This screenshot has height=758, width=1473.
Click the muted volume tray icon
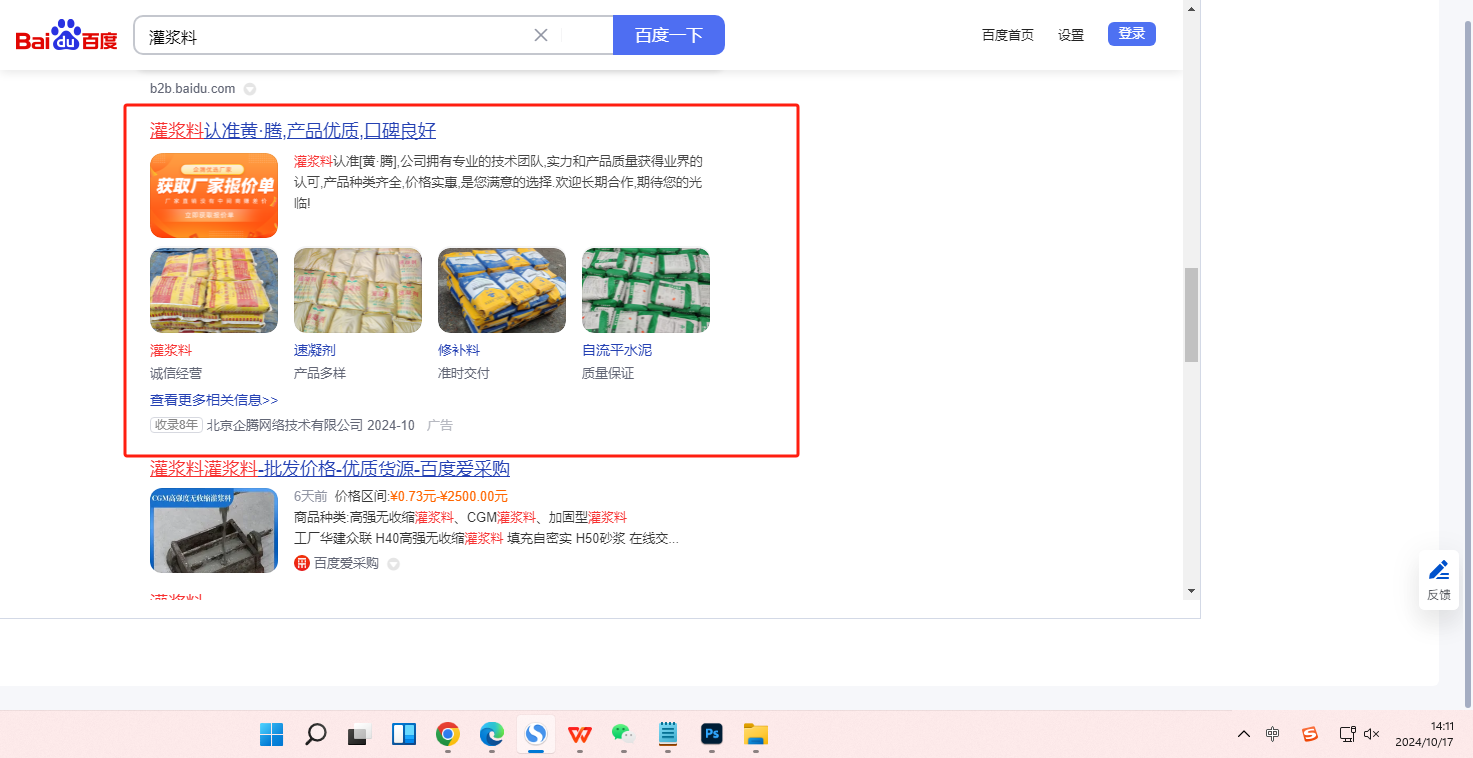click(1372, 734)
